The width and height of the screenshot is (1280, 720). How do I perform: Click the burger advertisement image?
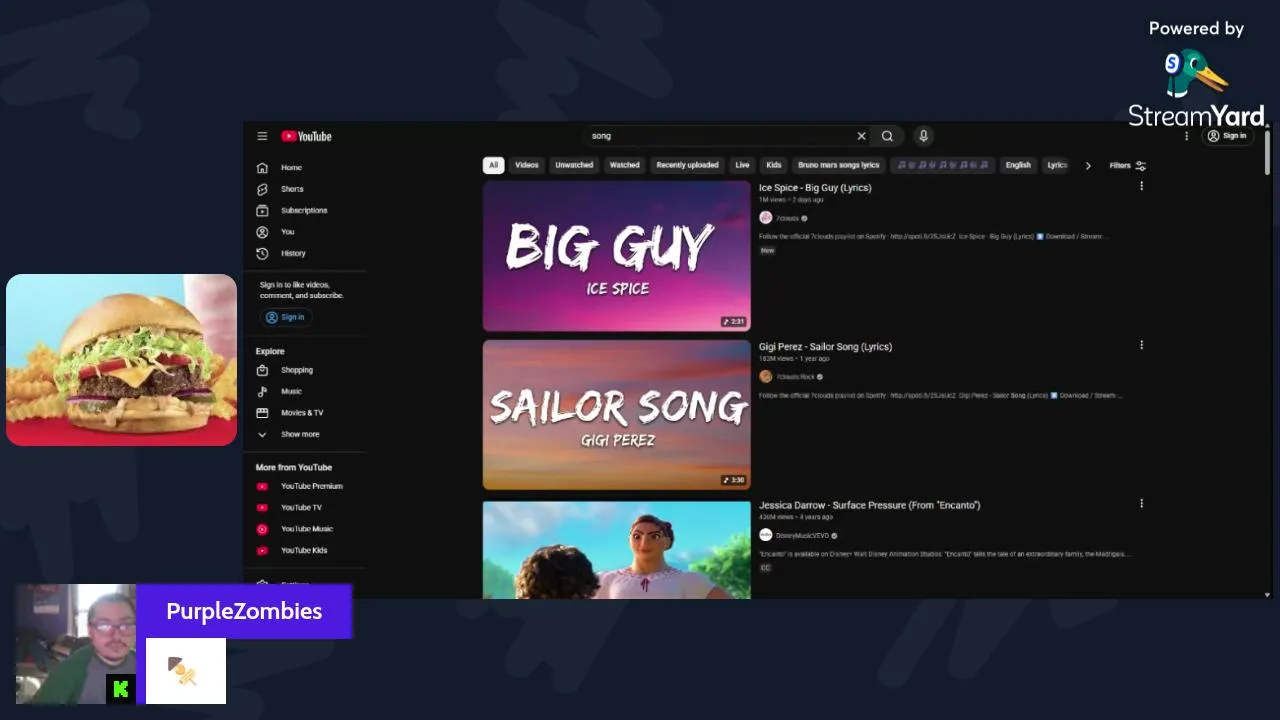pyautogui.click(x=122, y=360)
